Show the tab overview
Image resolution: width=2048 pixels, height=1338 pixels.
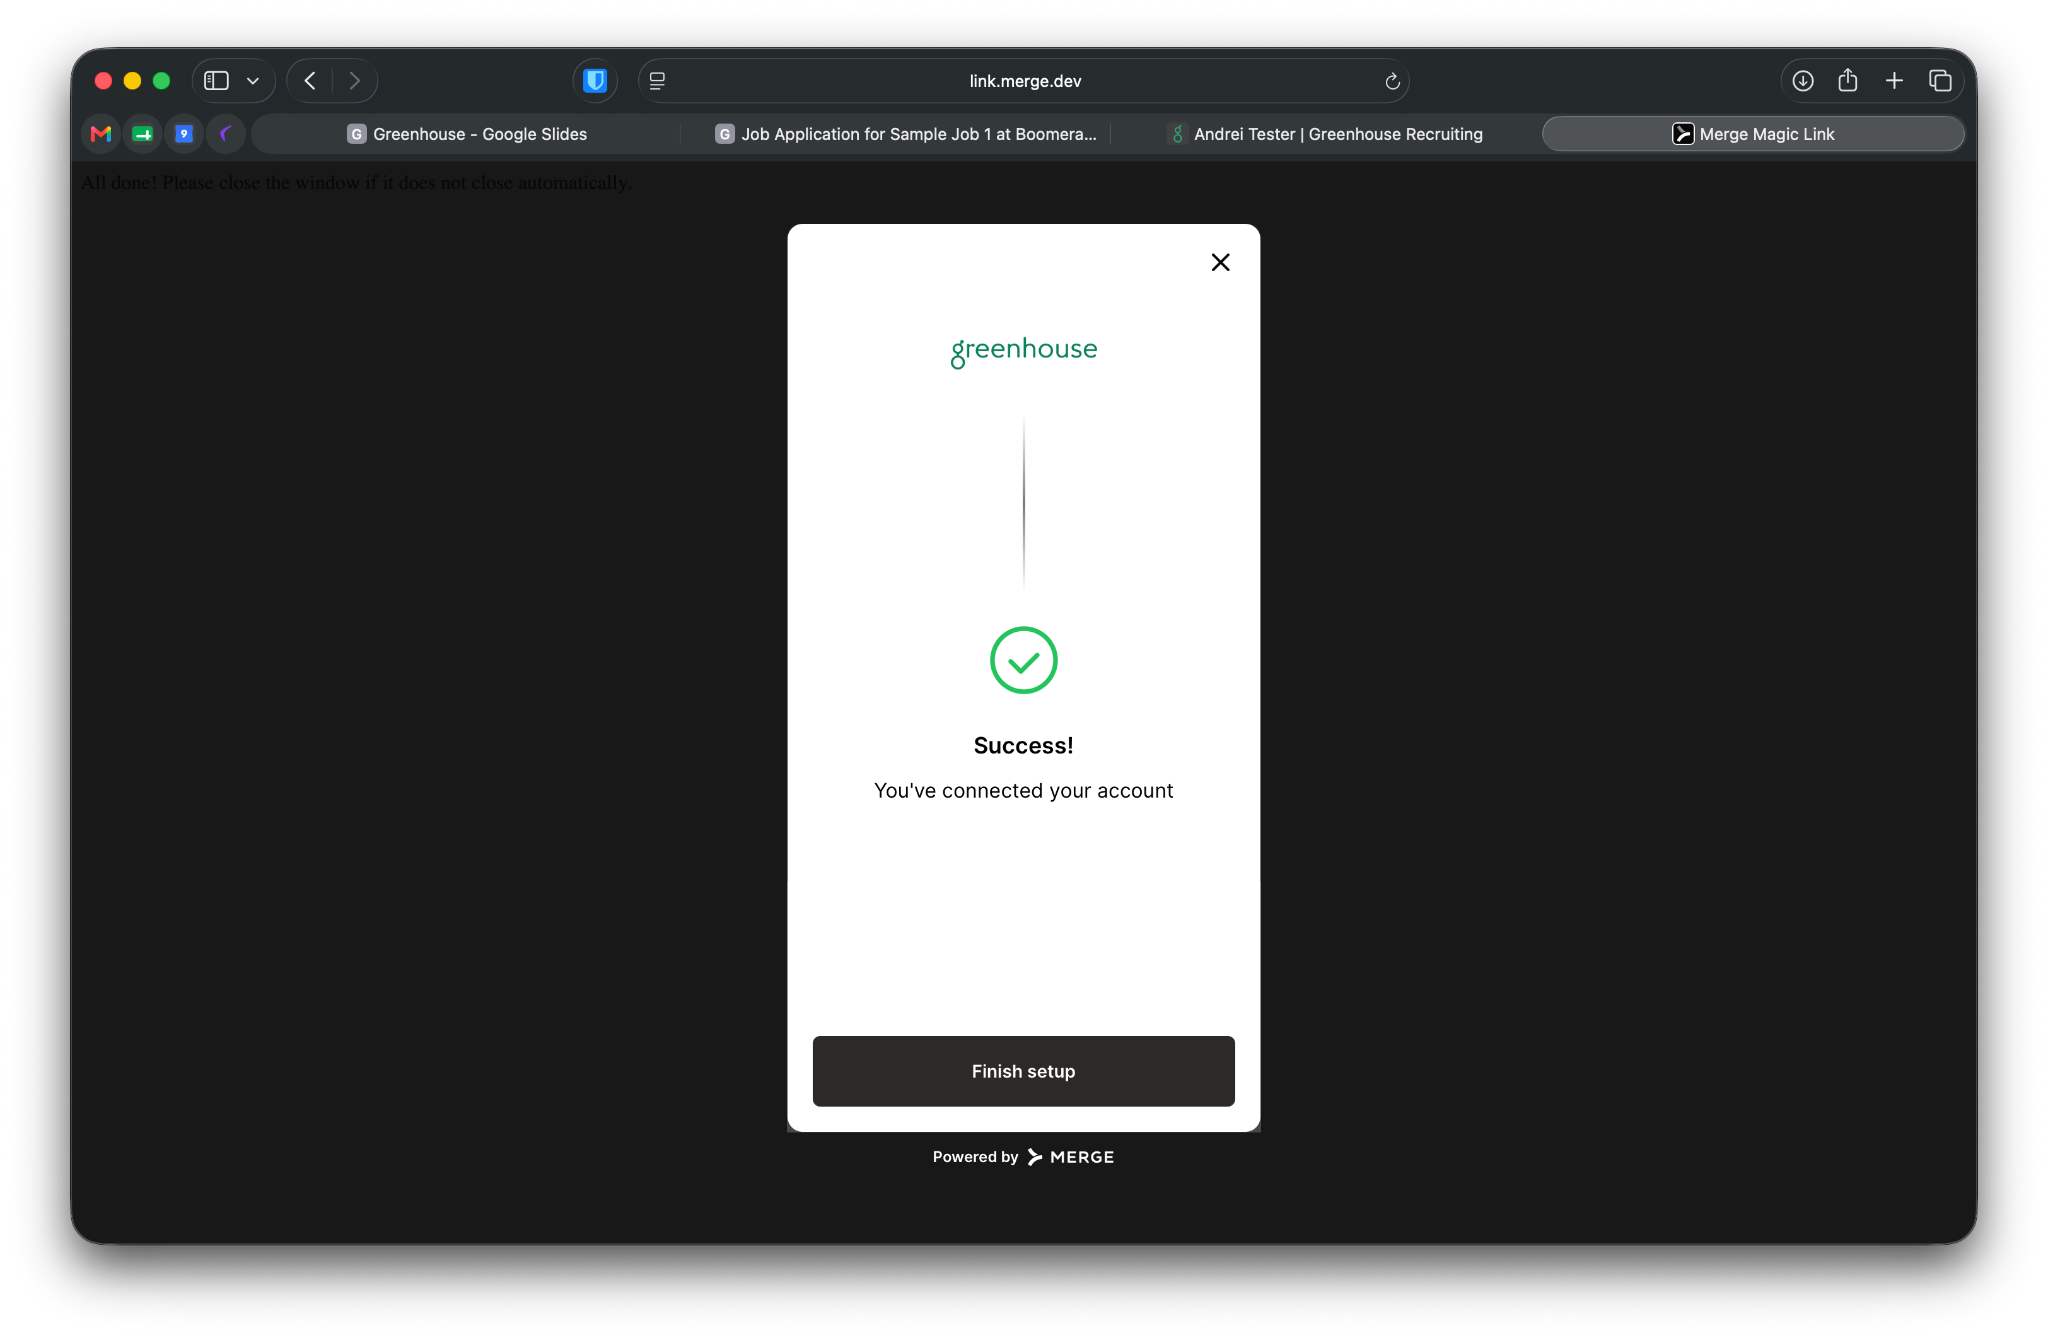tap(1940, 81)
